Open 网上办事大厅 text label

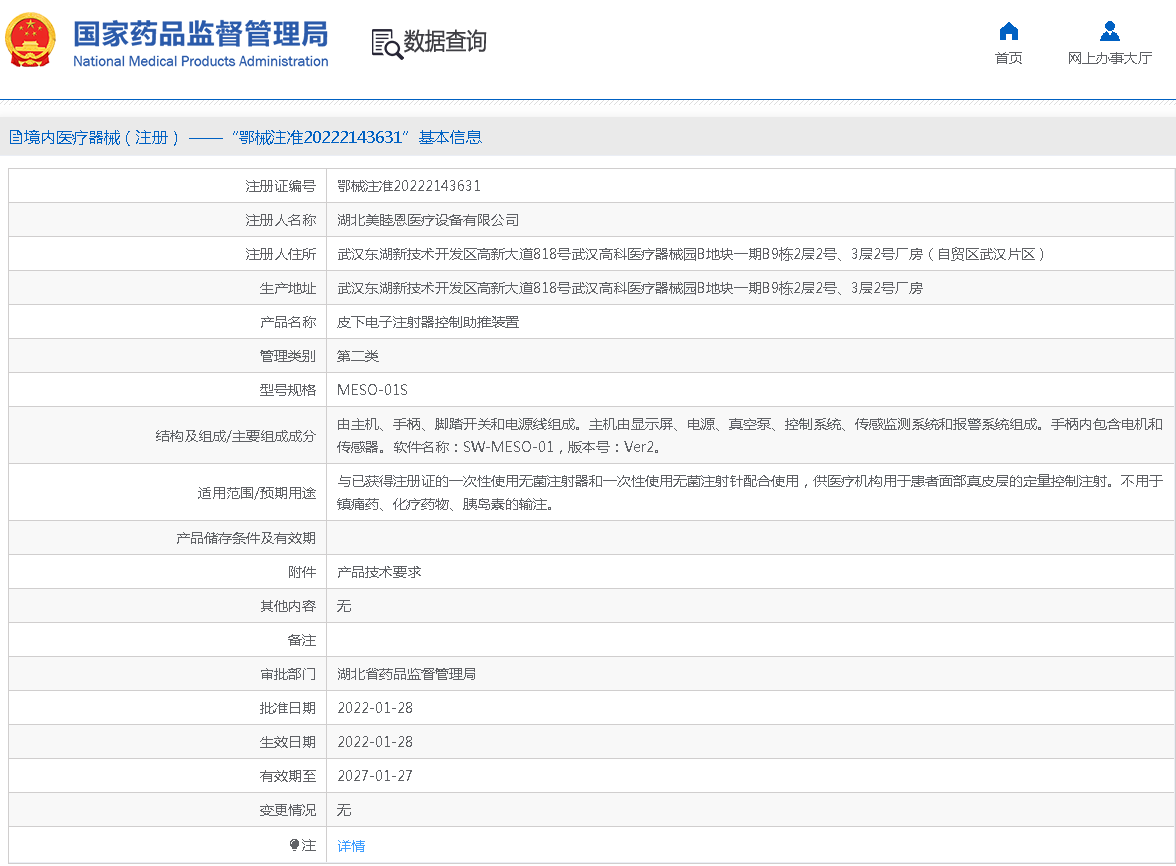[x=1109, y=58]
